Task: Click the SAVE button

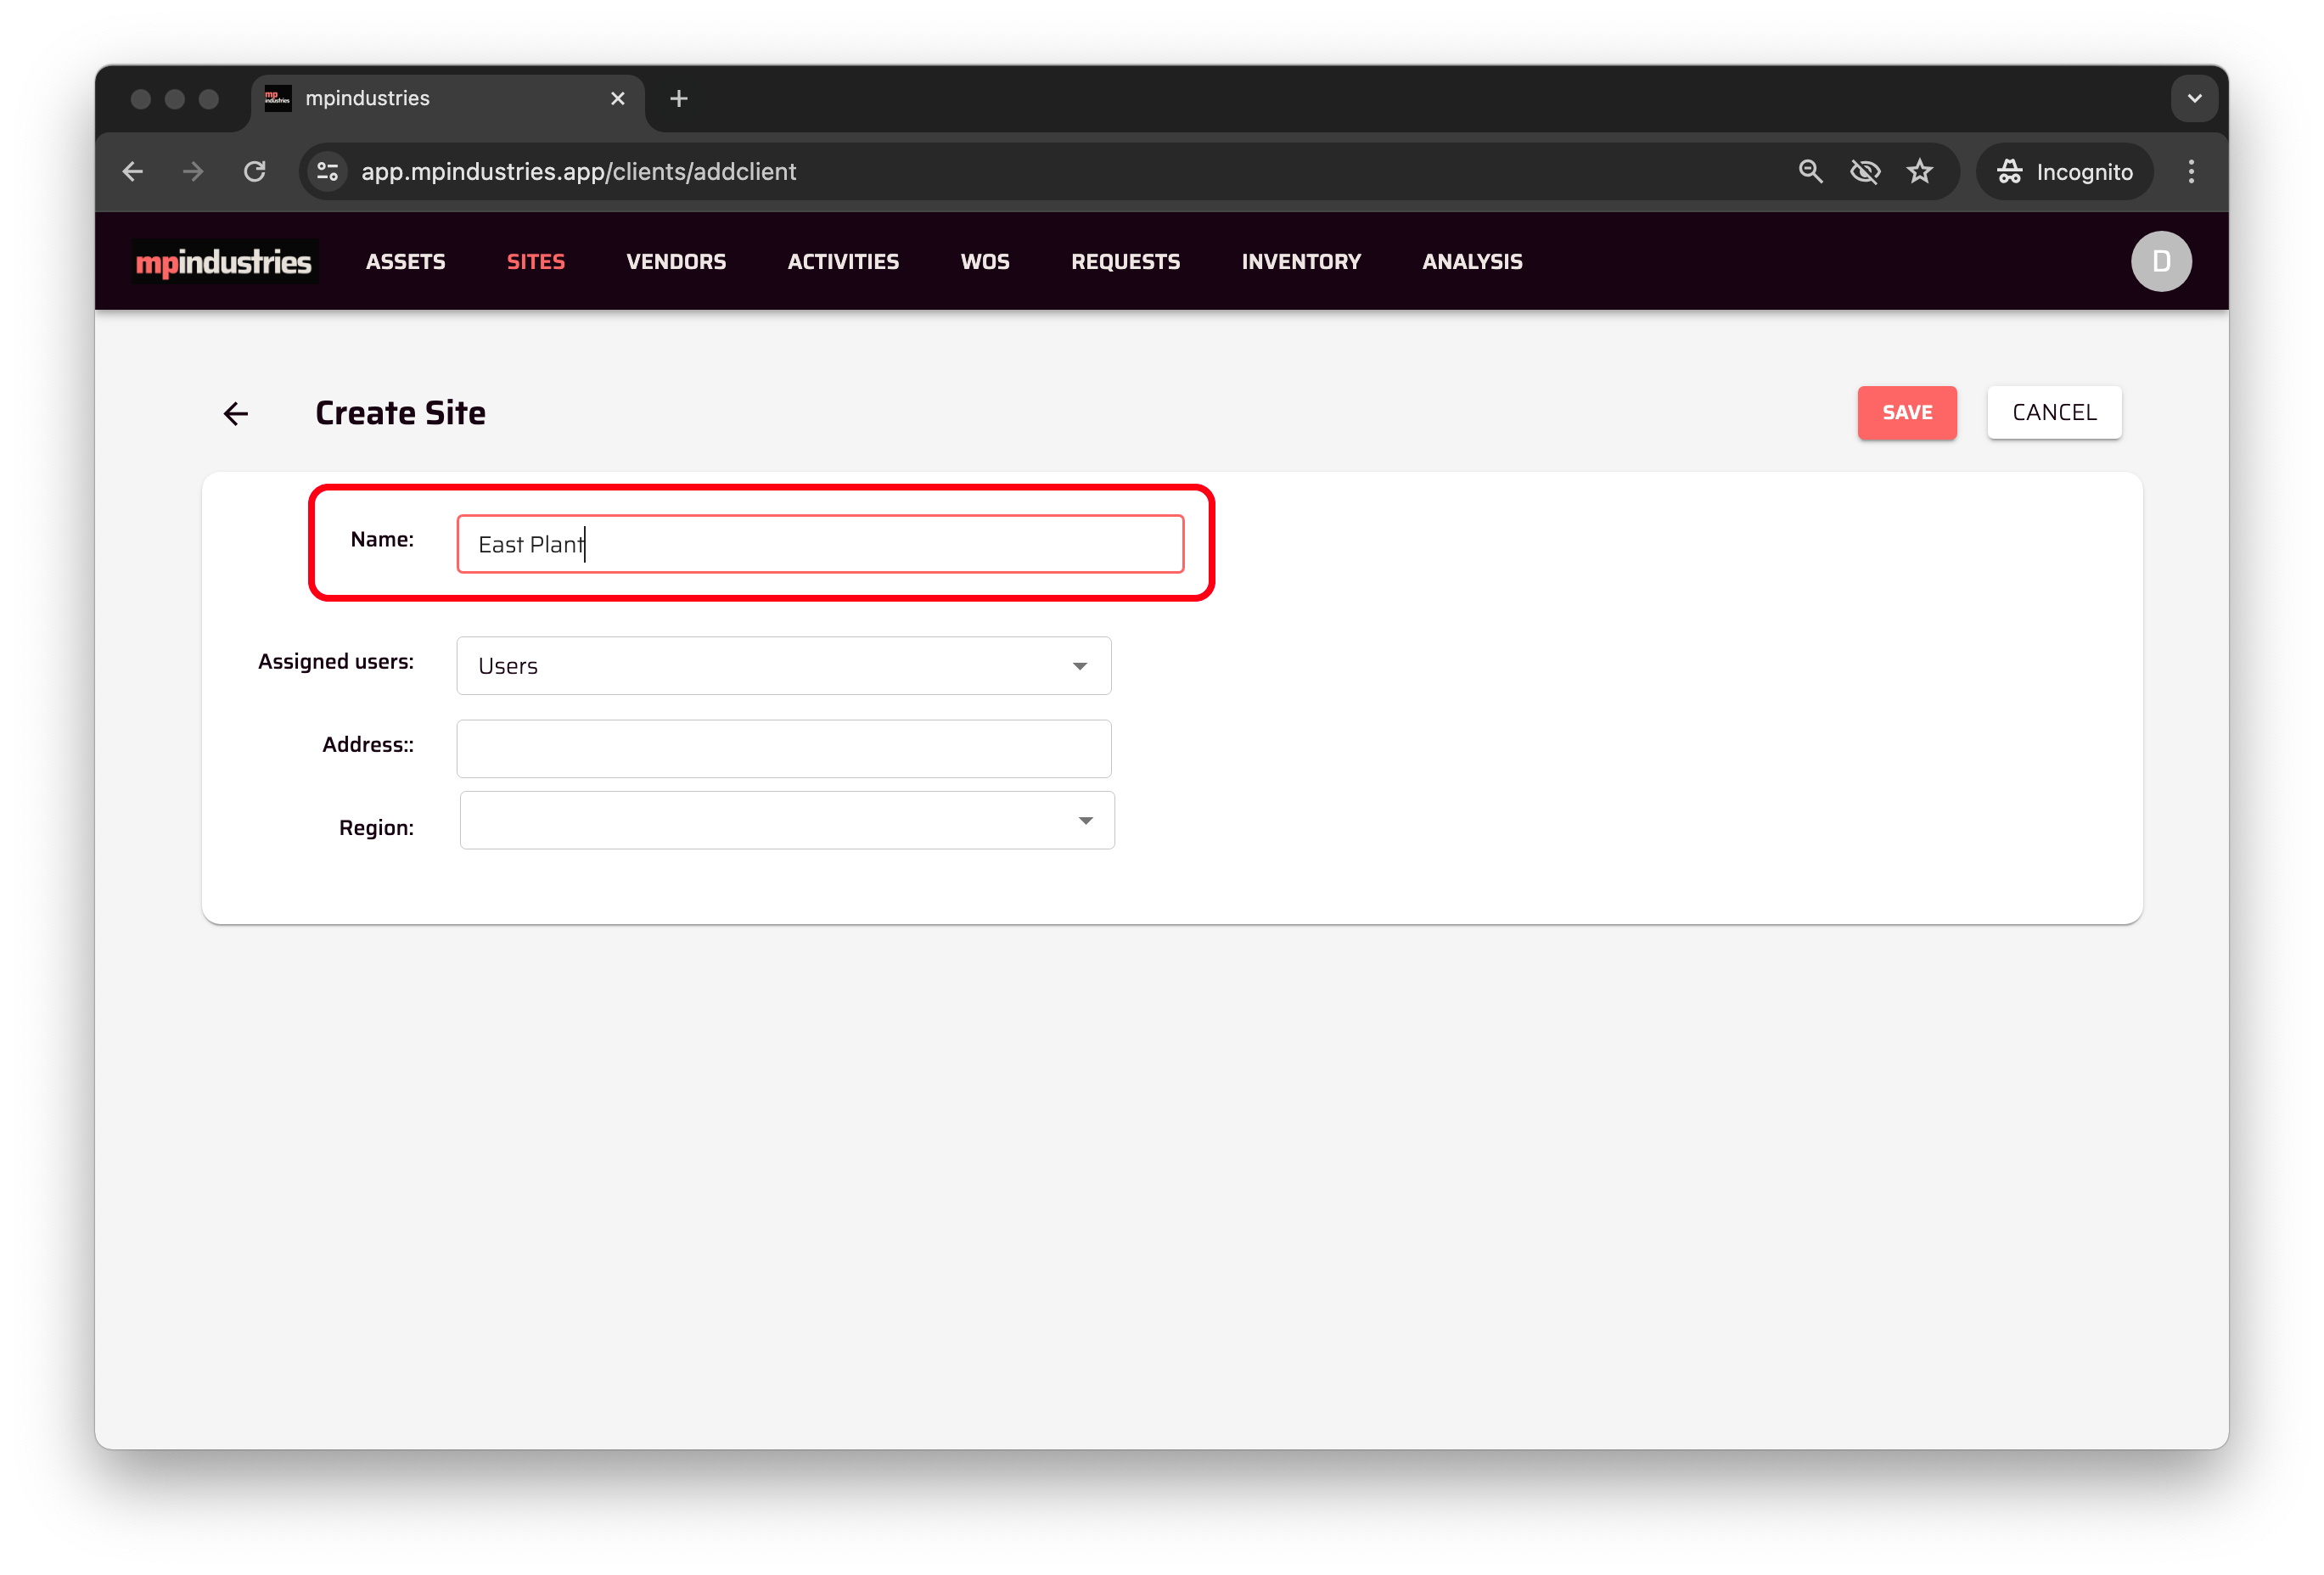Action: click(1906, 413)
